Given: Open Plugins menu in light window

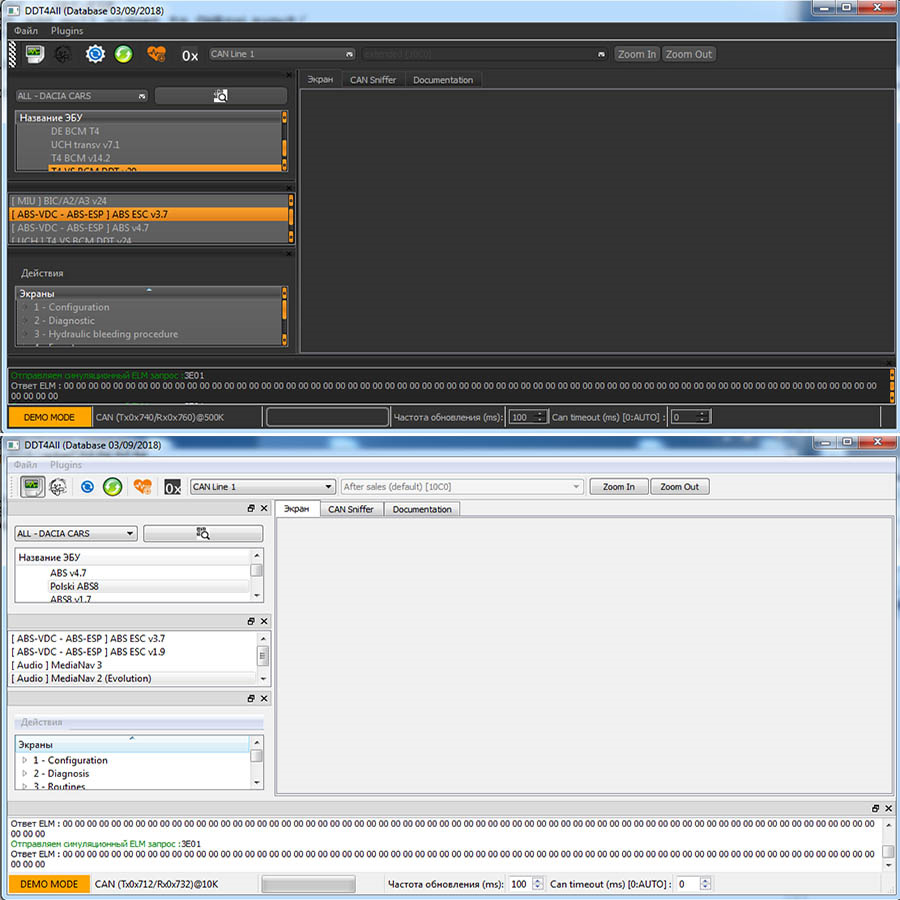Looking at the screenshot, I should (66, 464).
